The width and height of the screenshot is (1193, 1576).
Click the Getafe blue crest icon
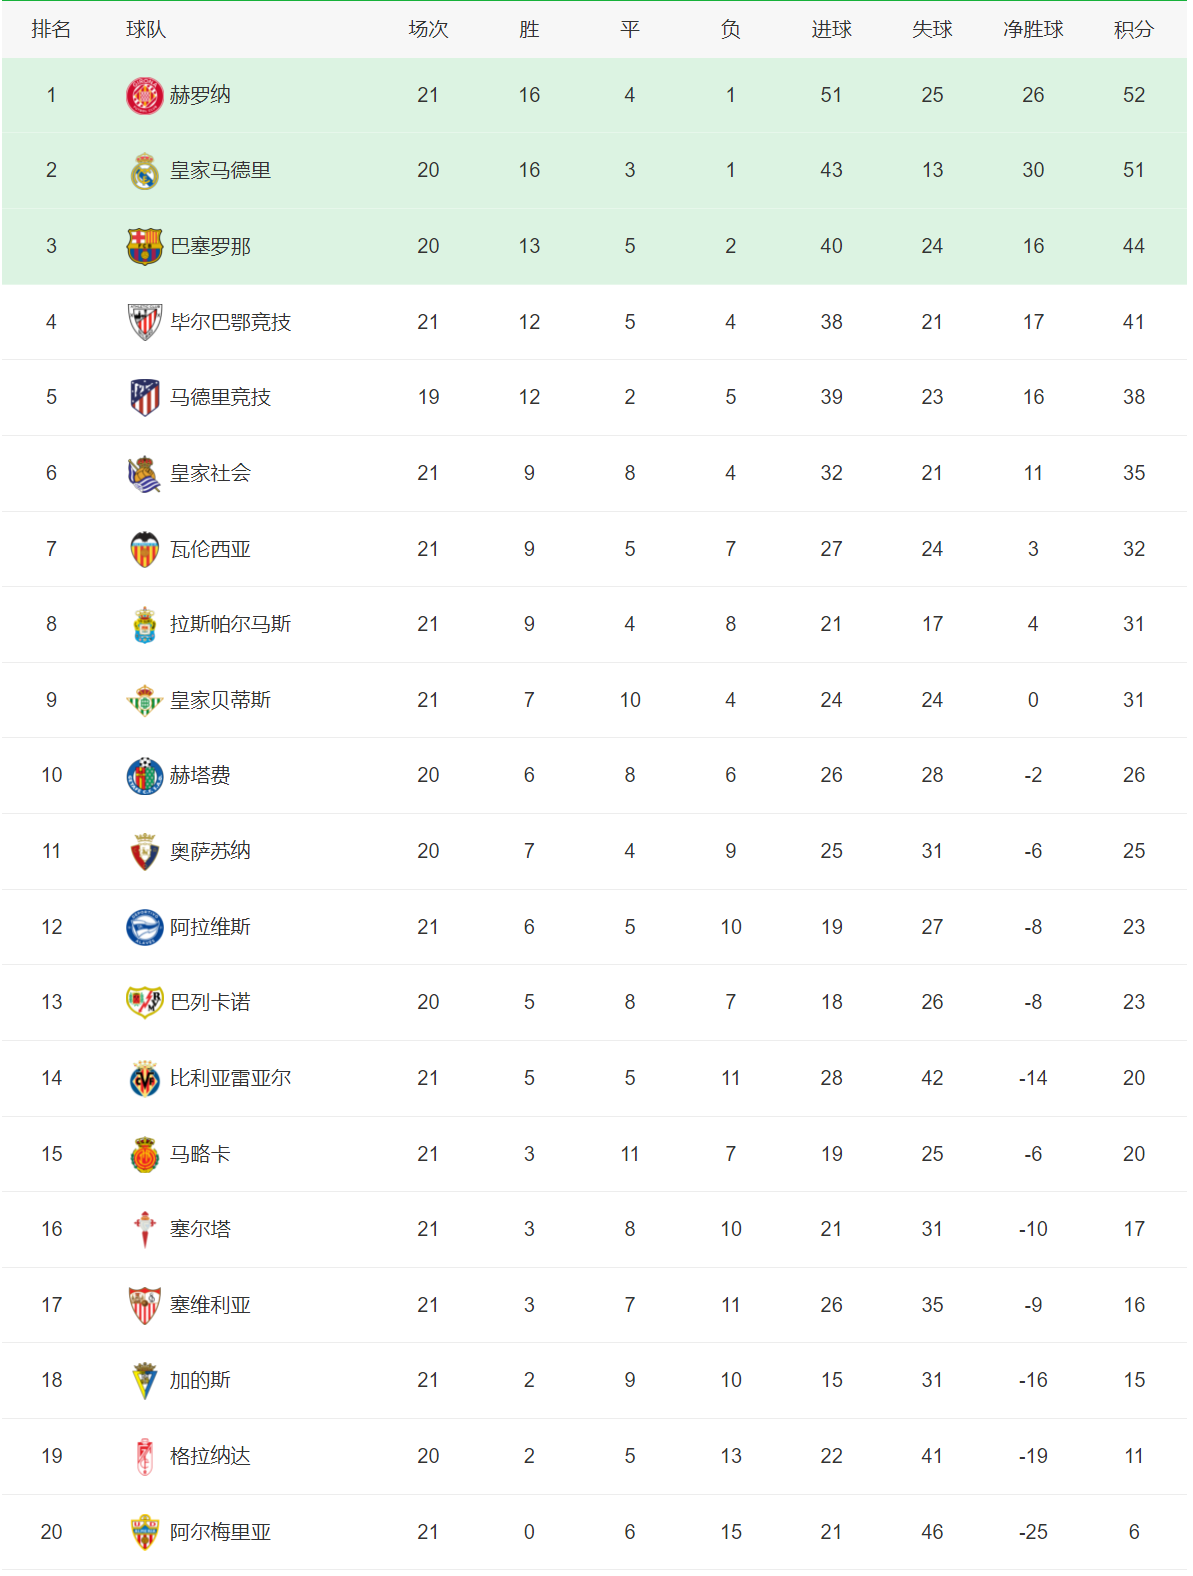(x=144, y=776)
